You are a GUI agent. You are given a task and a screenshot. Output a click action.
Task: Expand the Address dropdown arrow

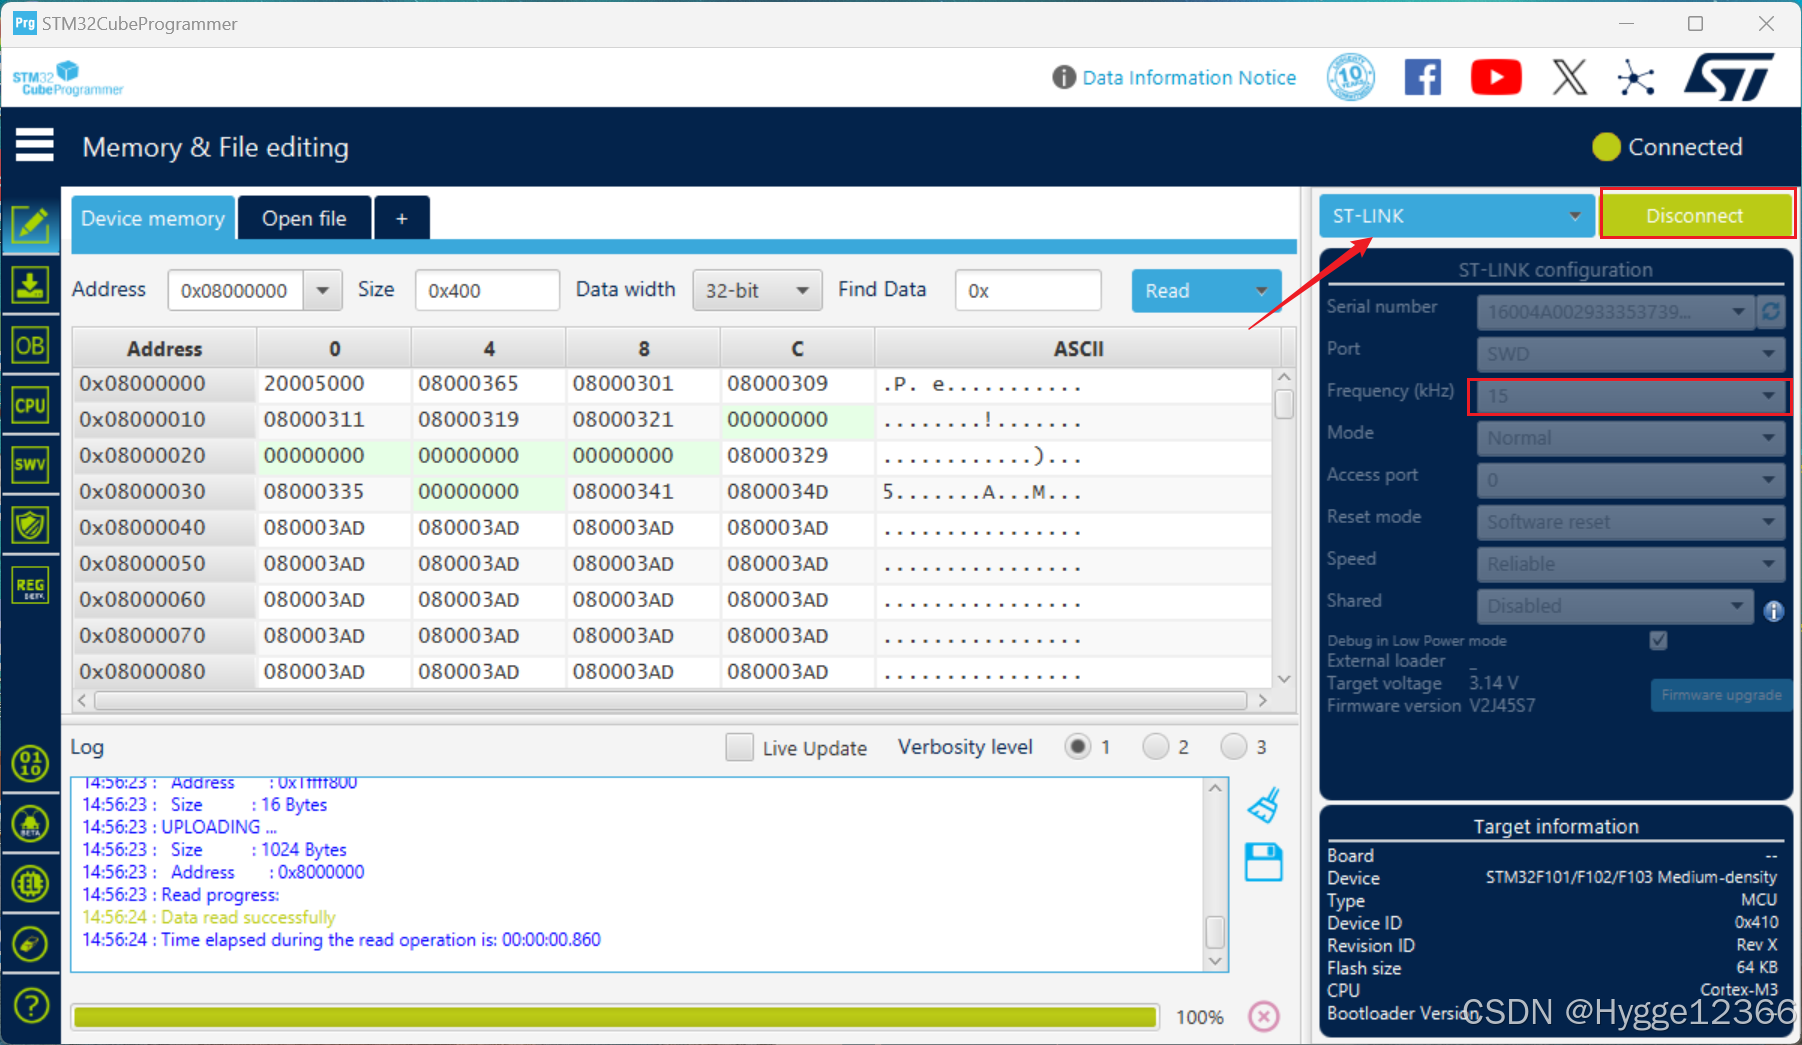(x=322, y=290)
